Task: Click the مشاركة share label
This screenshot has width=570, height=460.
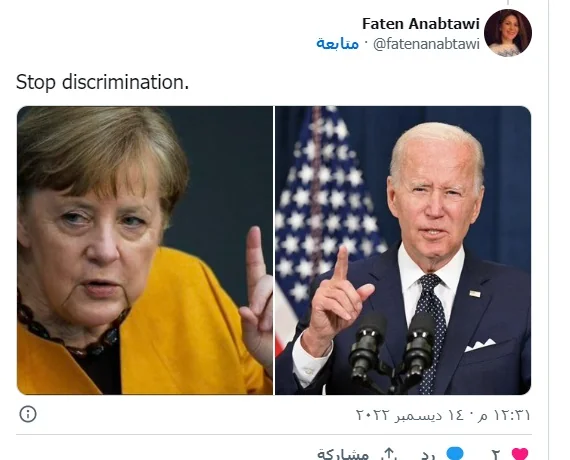Action: point(343,455)
